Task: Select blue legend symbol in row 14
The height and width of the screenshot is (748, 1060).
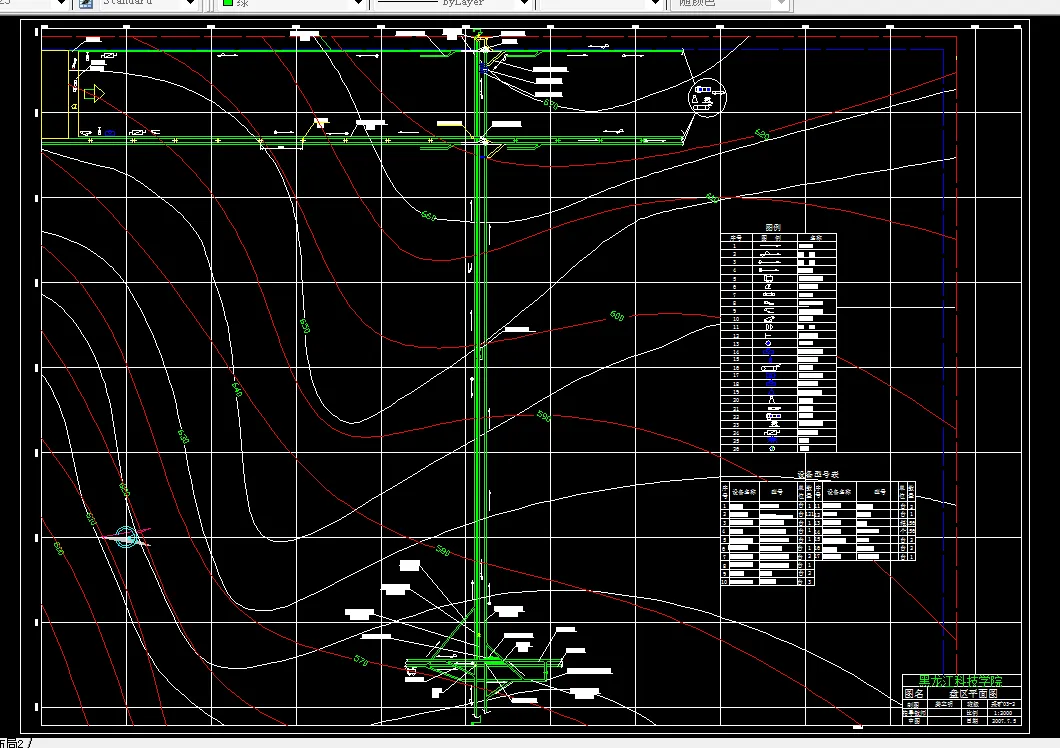Action: (x=769, y=352)
